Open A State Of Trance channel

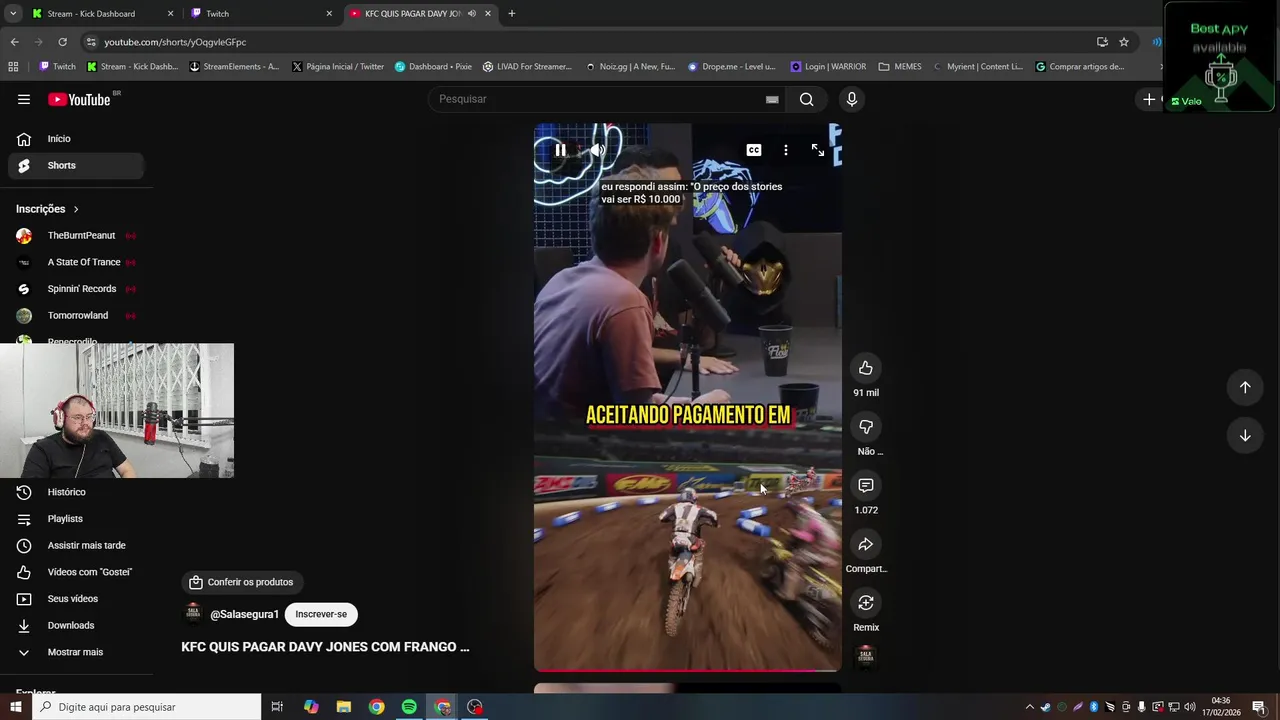click(76, 262)
